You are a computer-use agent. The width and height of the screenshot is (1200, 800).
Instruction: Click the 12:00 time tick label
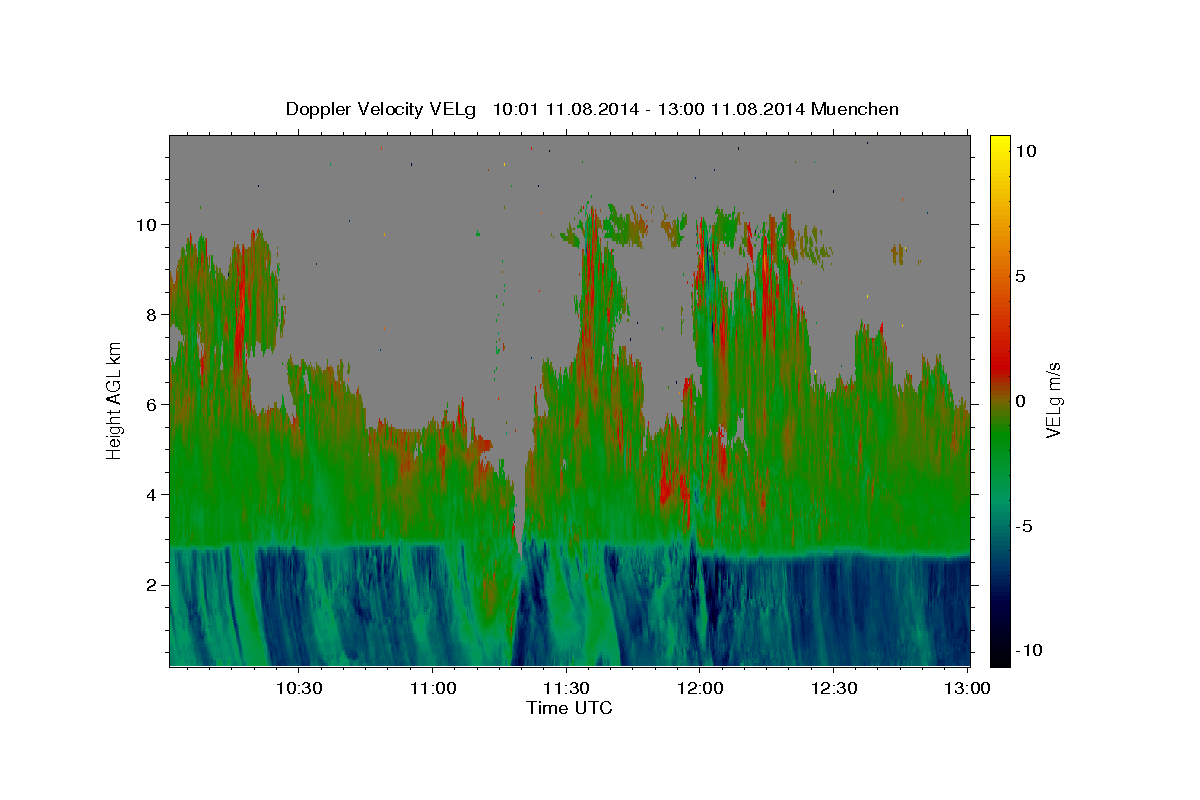[x=701, y=688]
